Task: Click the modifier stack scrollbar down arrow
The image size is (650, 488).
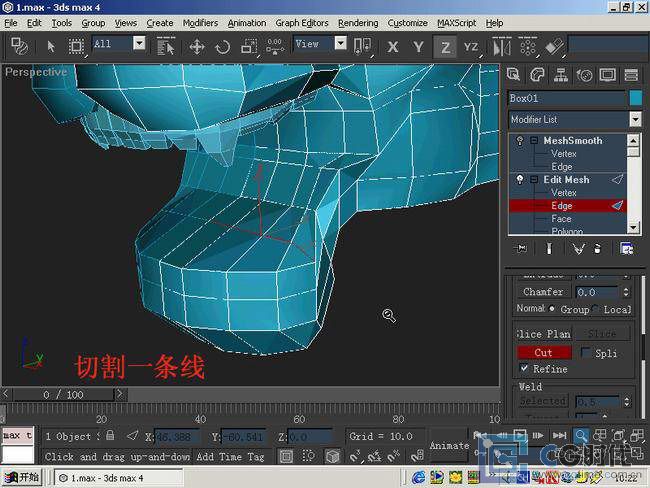Action: tap(633, 227)
